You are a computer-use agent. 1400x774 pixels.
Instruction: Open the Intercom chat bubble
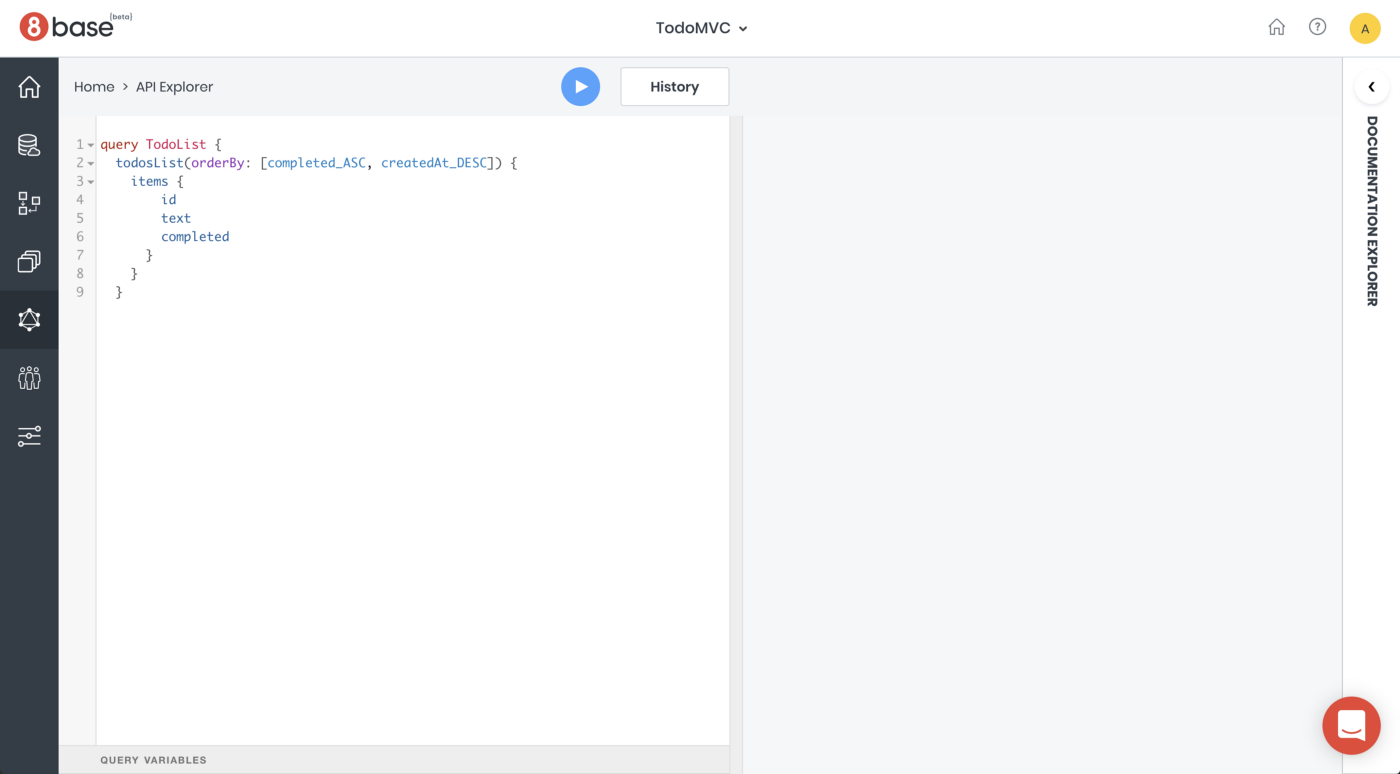1351,725
